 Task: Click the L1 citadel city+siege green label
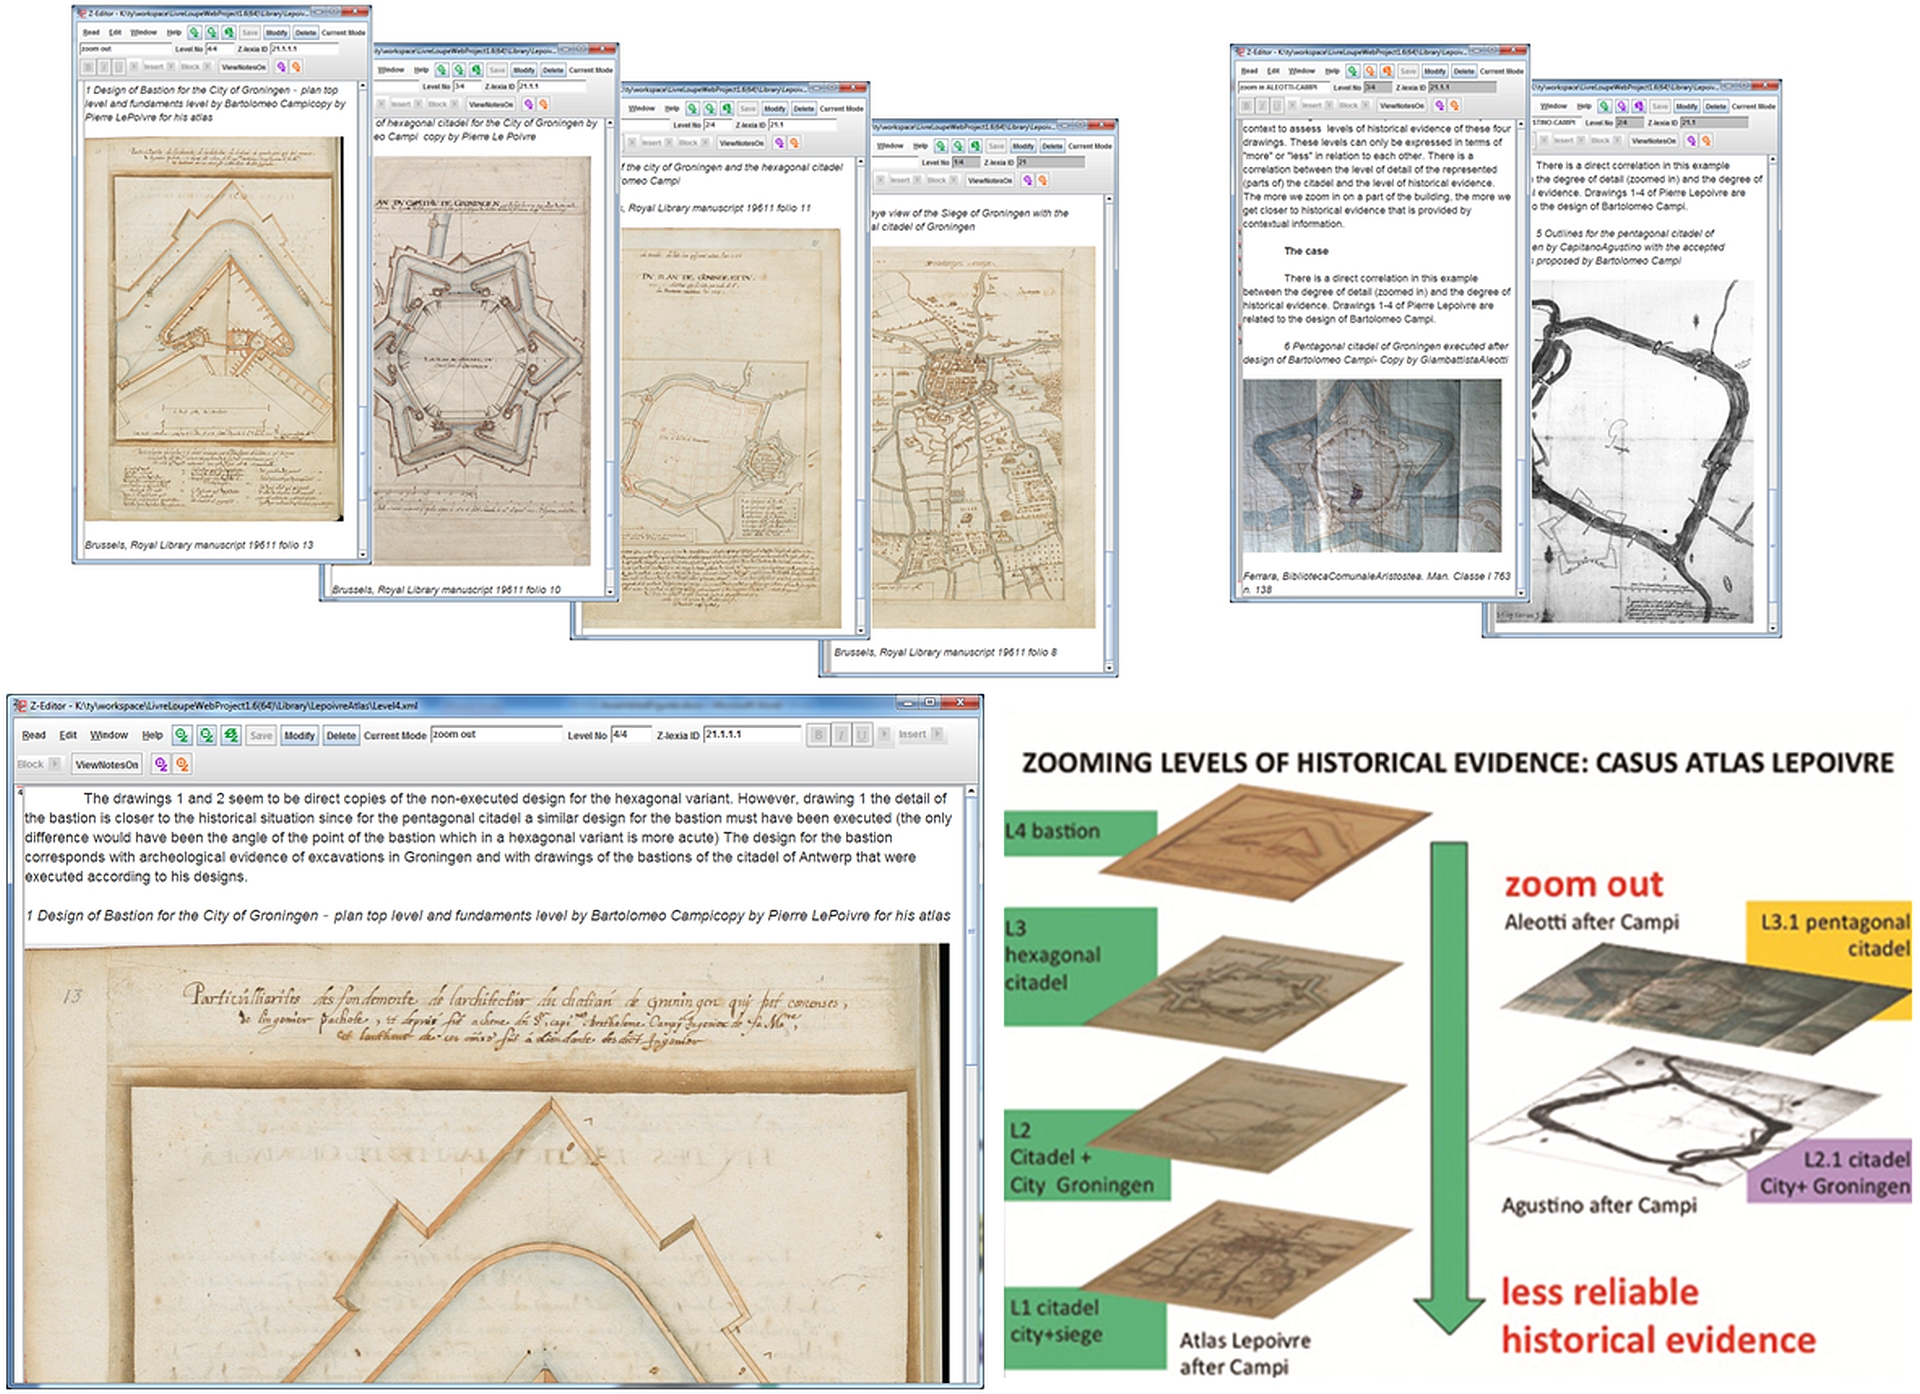1086,1327
